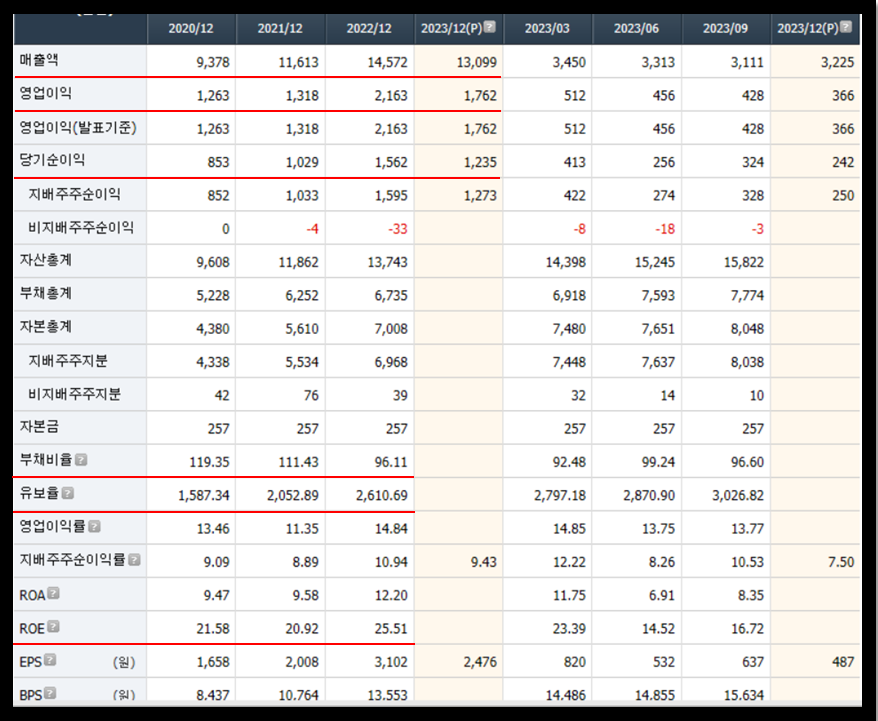Click the 유보율 value 1,587.34
This screenshot has height=721, width=878.
point(204,495)
